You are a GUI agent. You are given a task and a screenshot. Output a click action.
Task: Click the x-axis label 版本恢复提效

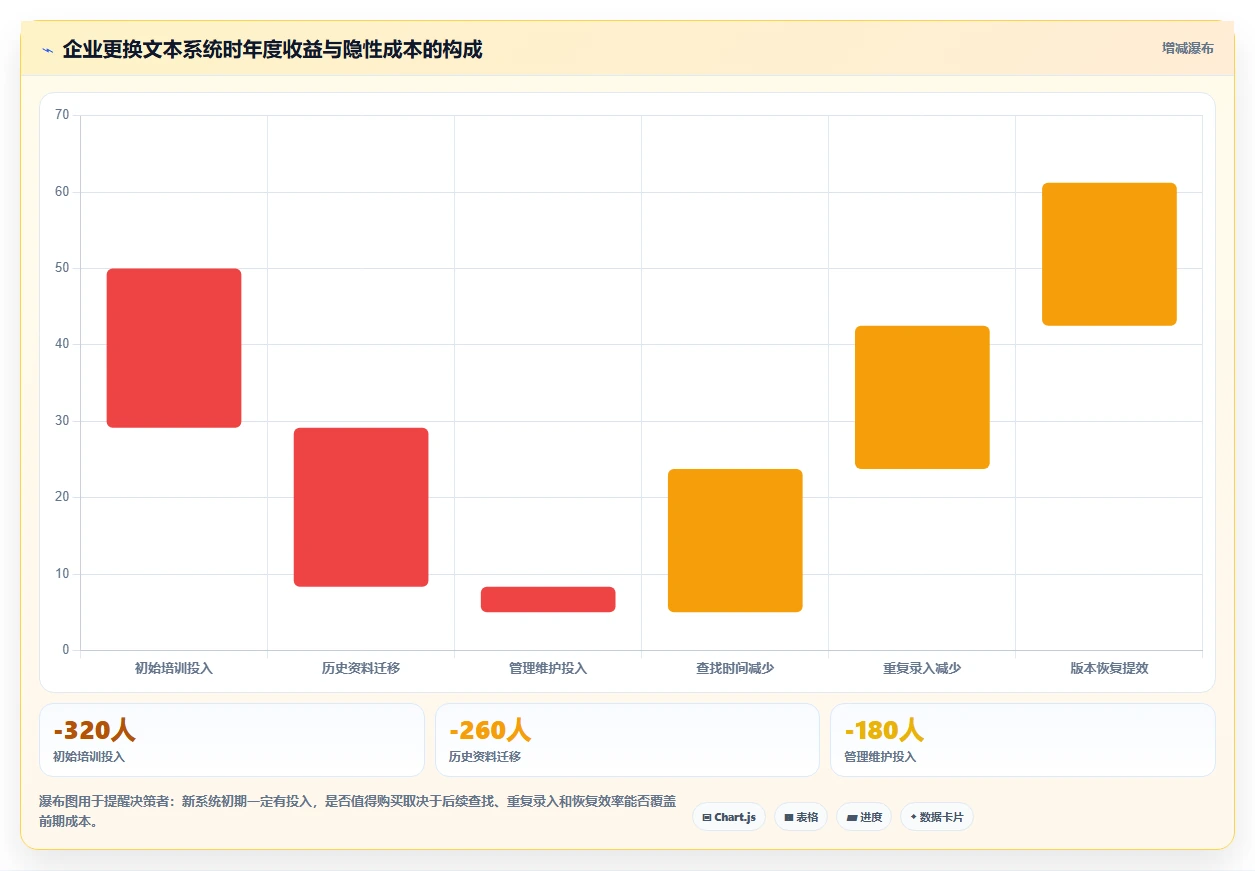(1109, 668)
